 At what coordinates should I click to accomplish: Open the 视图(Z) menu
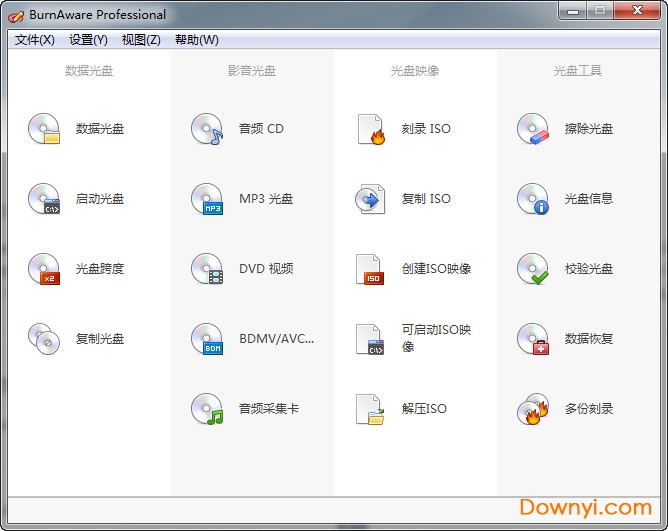pyautogui.click(x=141, y=40)
